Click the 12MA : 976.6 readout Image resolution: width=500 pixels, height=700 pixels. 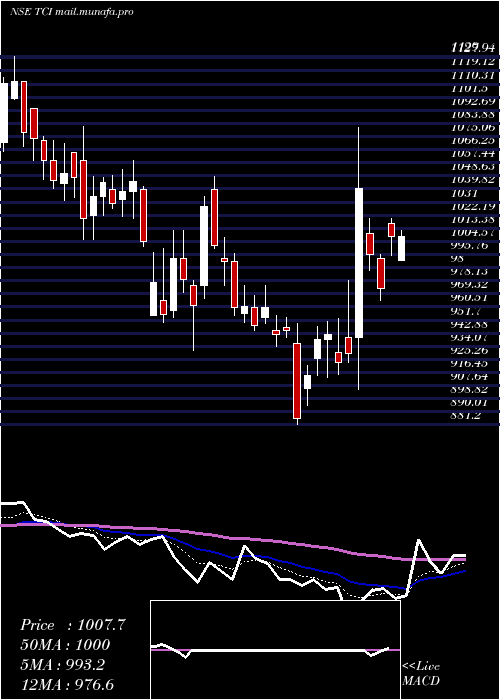point(69,684)
